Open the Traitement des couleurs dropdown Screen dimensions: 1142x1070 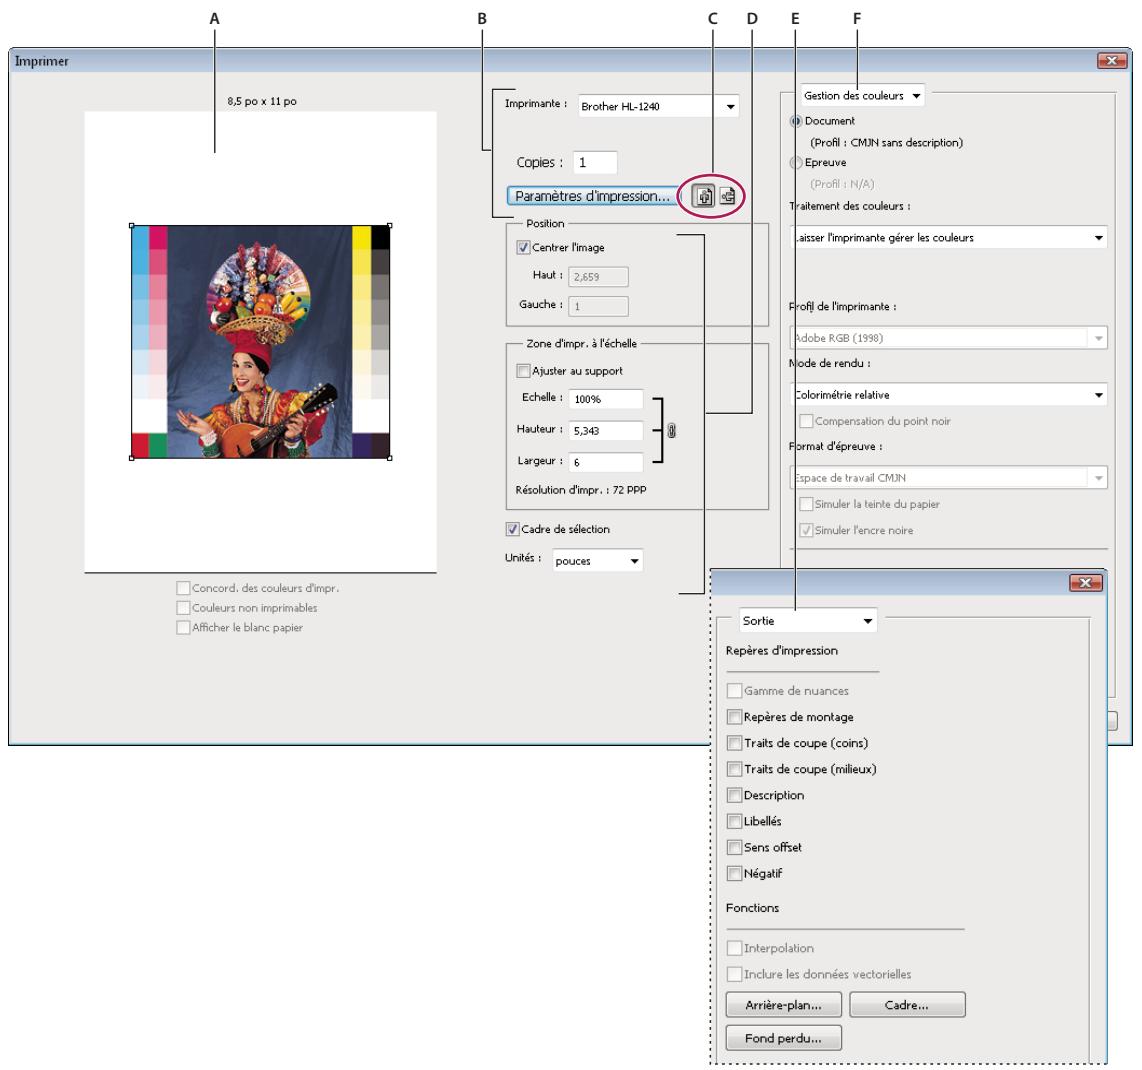point(948,237)
